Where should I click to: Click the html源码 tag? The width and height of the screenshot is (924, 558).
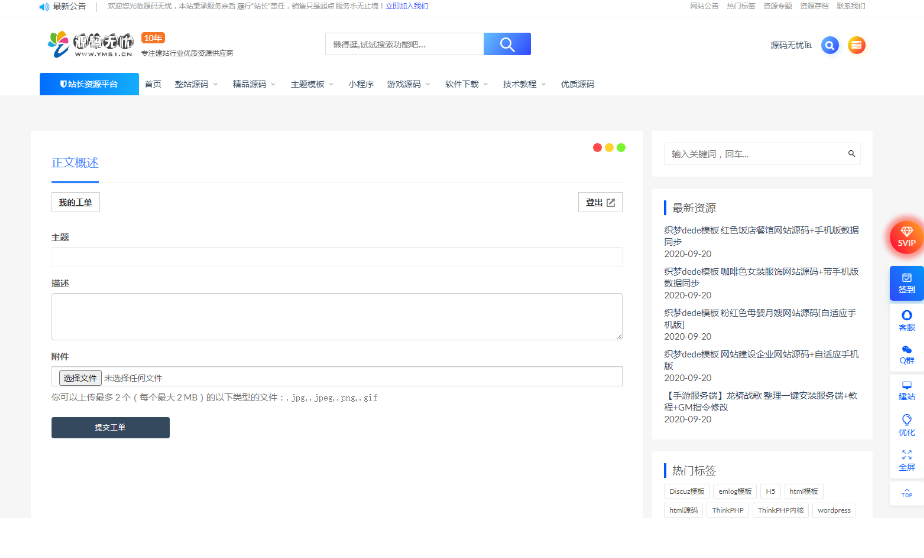pyautogui.click(x=684, y=510)
